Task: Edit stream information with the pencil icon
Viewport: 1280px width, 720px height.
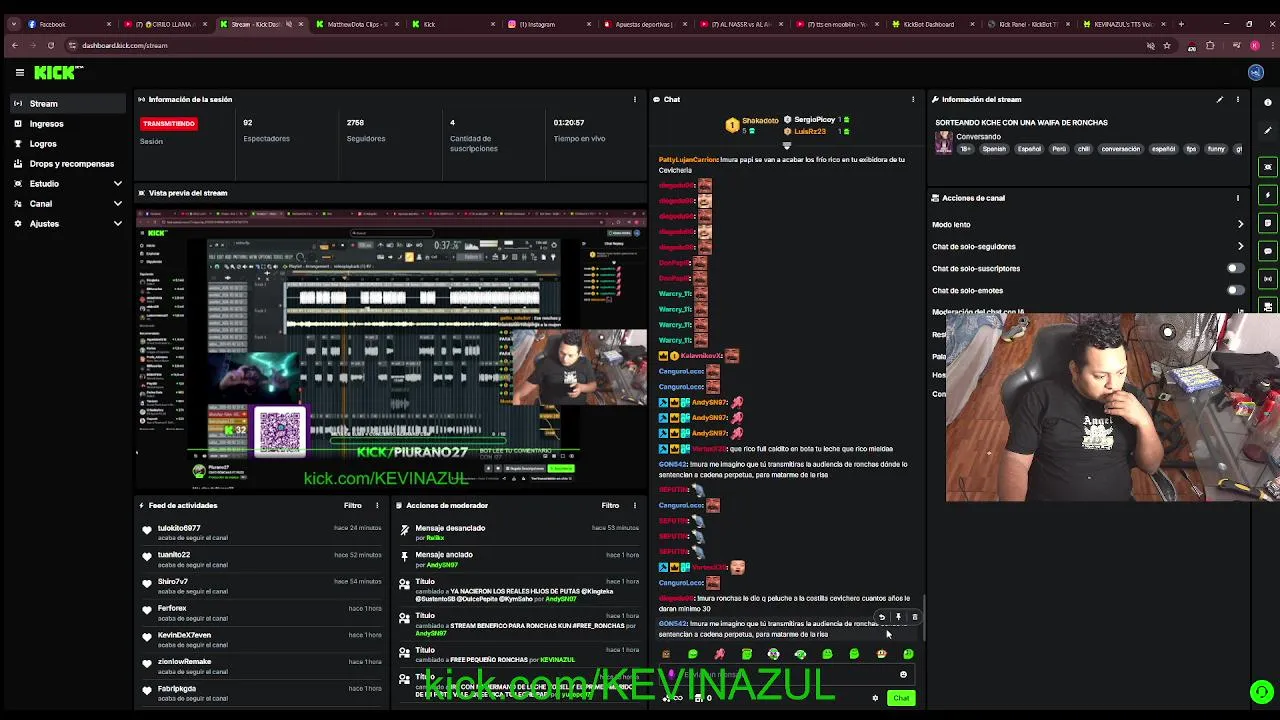Action: [1219, 99]
